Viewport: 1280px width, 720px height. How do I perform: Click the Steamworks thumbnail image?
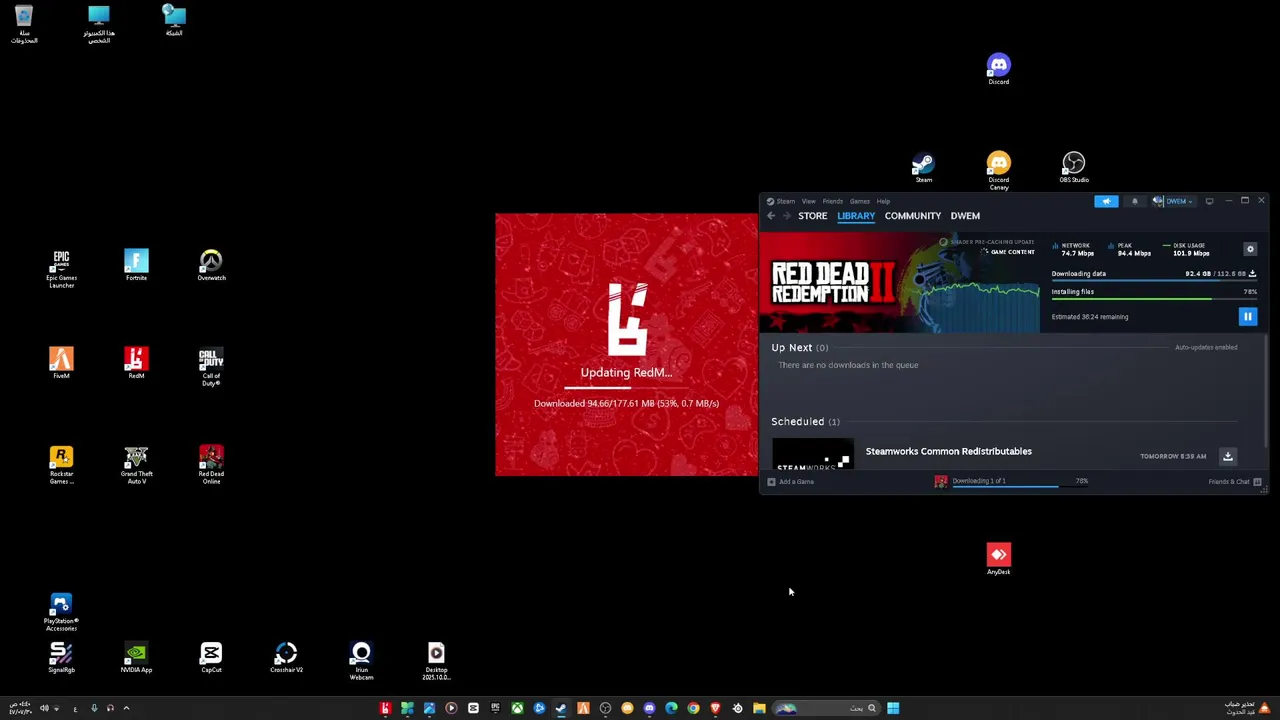812,456
